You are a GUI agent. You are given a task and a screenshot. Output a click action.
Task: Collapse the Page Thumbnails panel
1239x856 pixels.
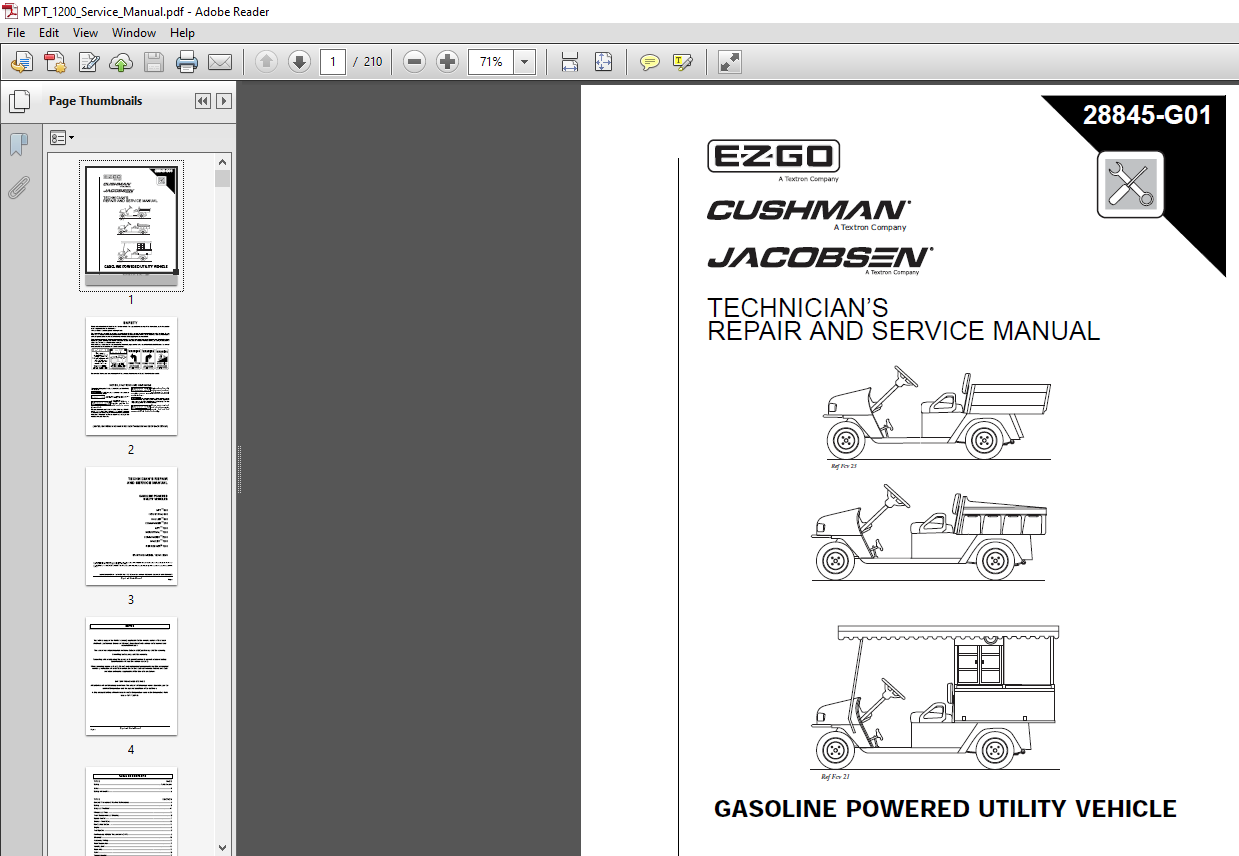203,101
